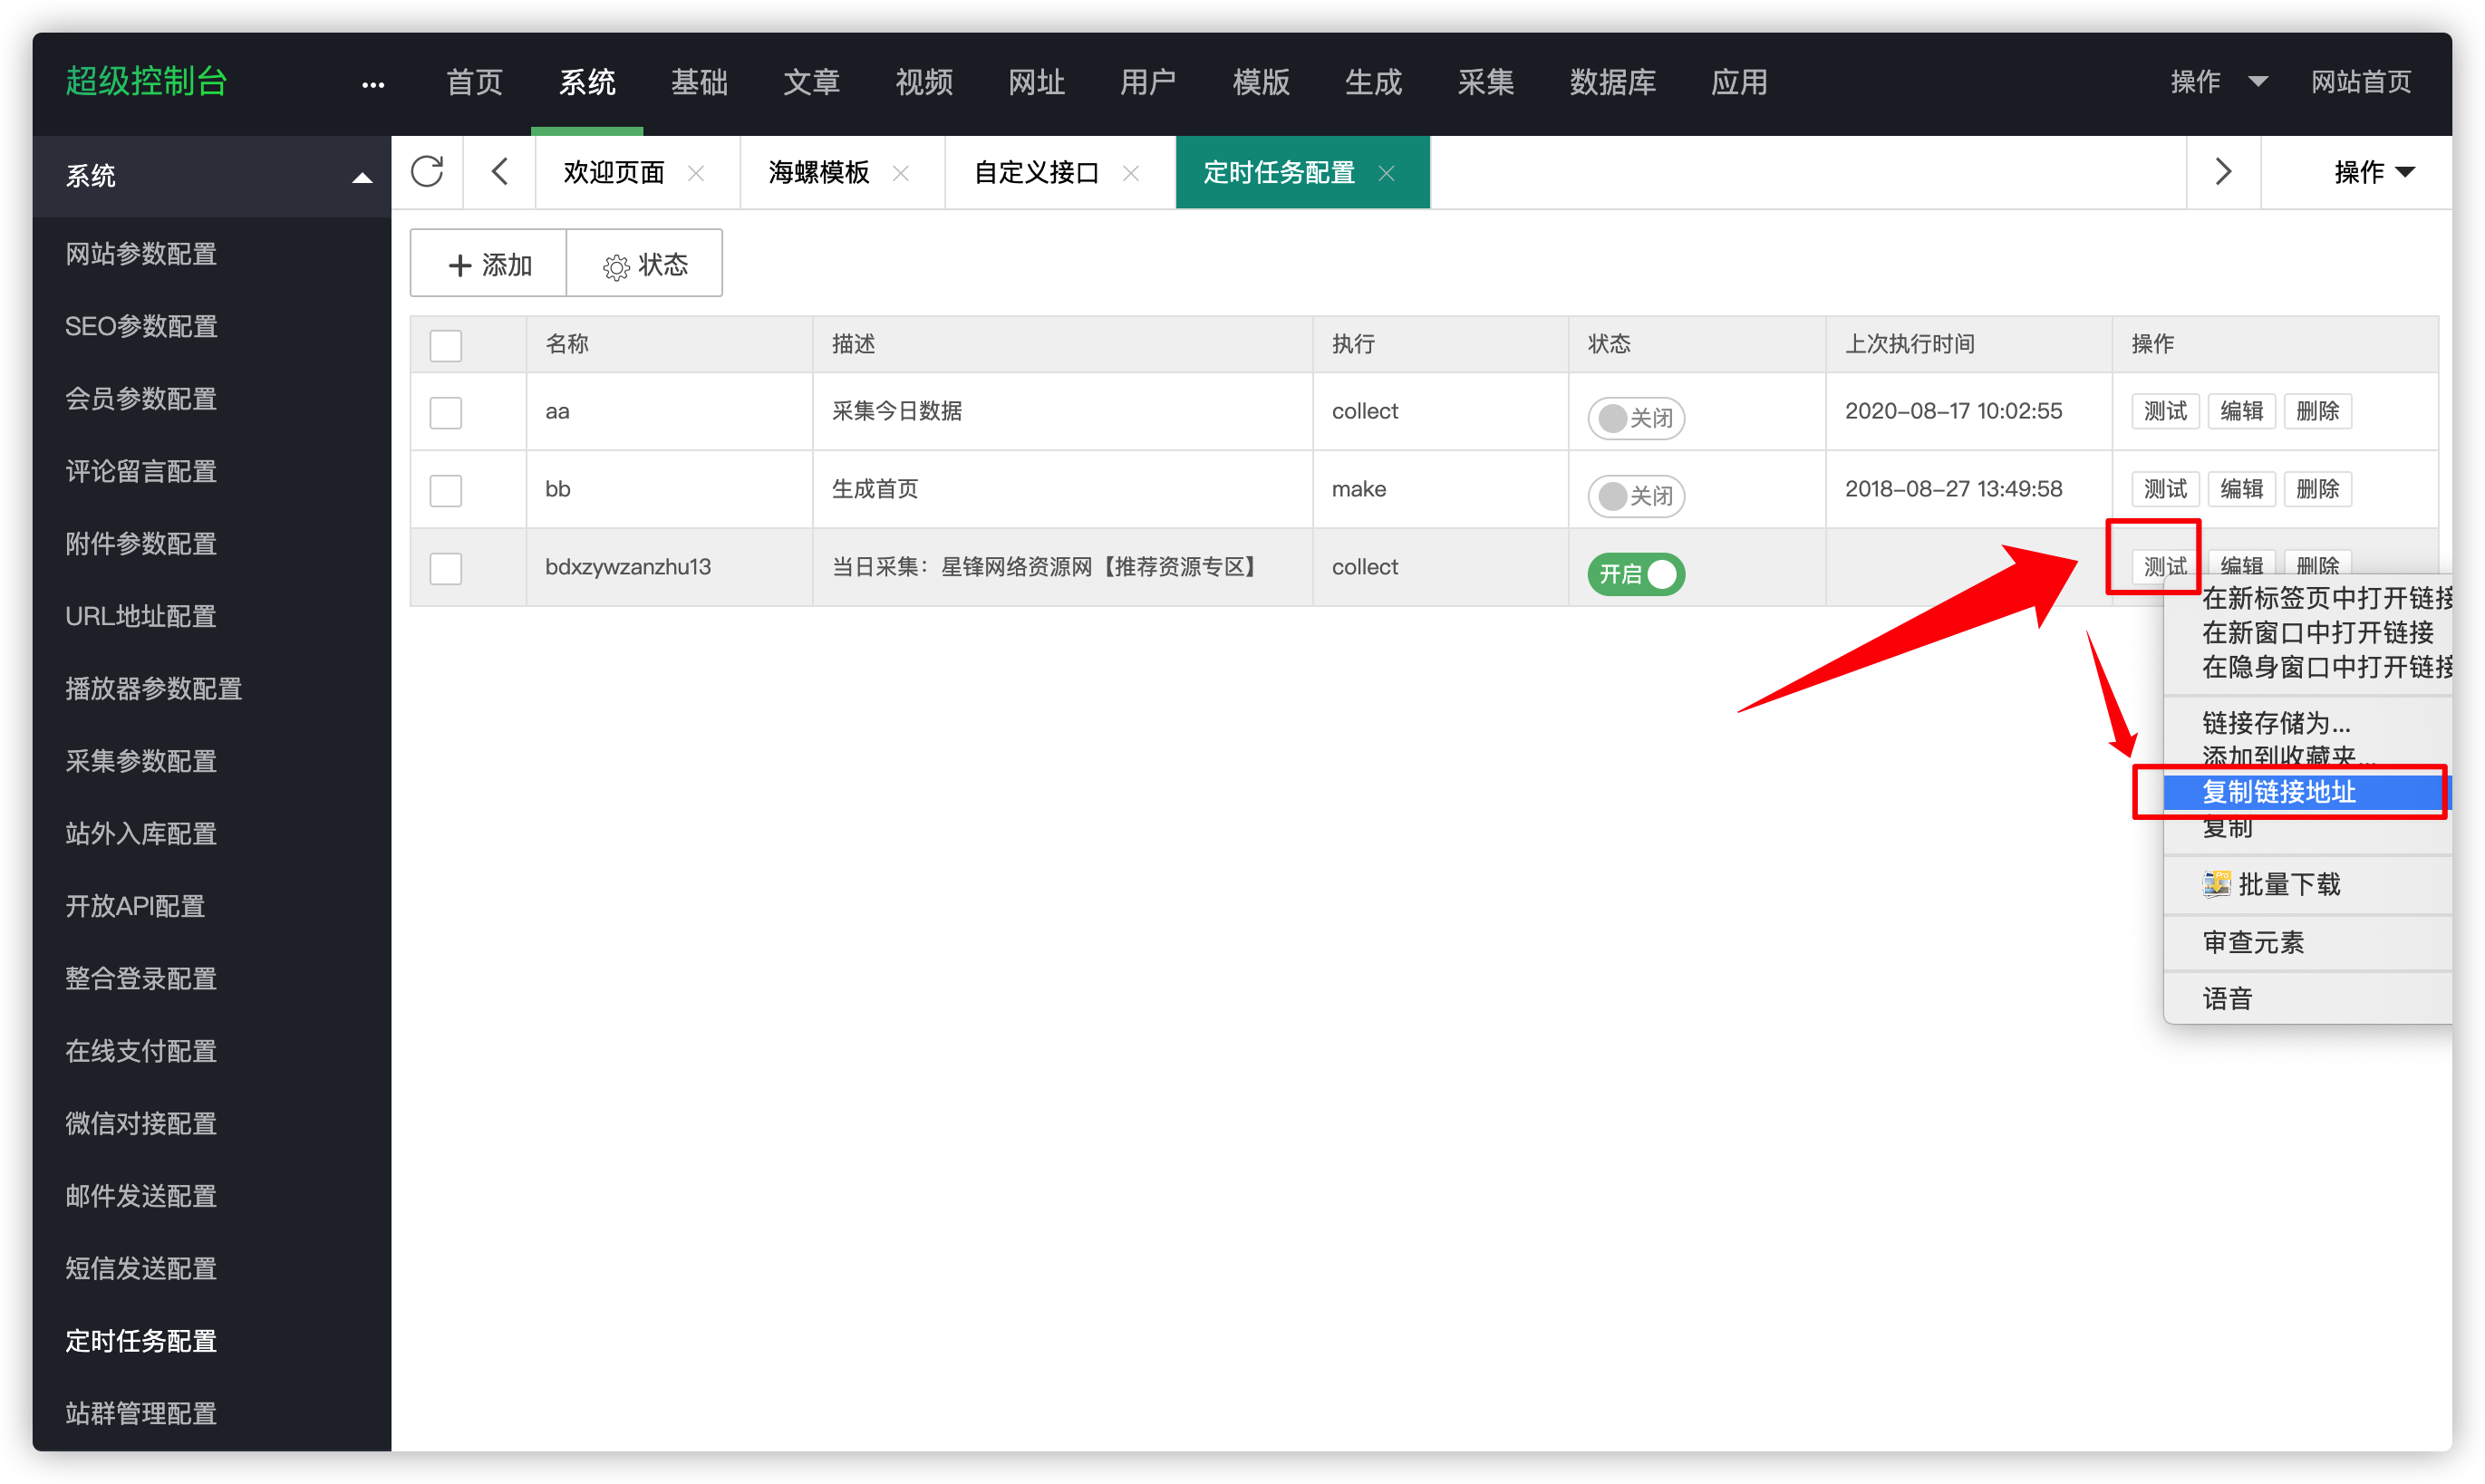
Task: Check the checkbox for row bdxzywzanzhu13
Action: [x=446, y=568]
